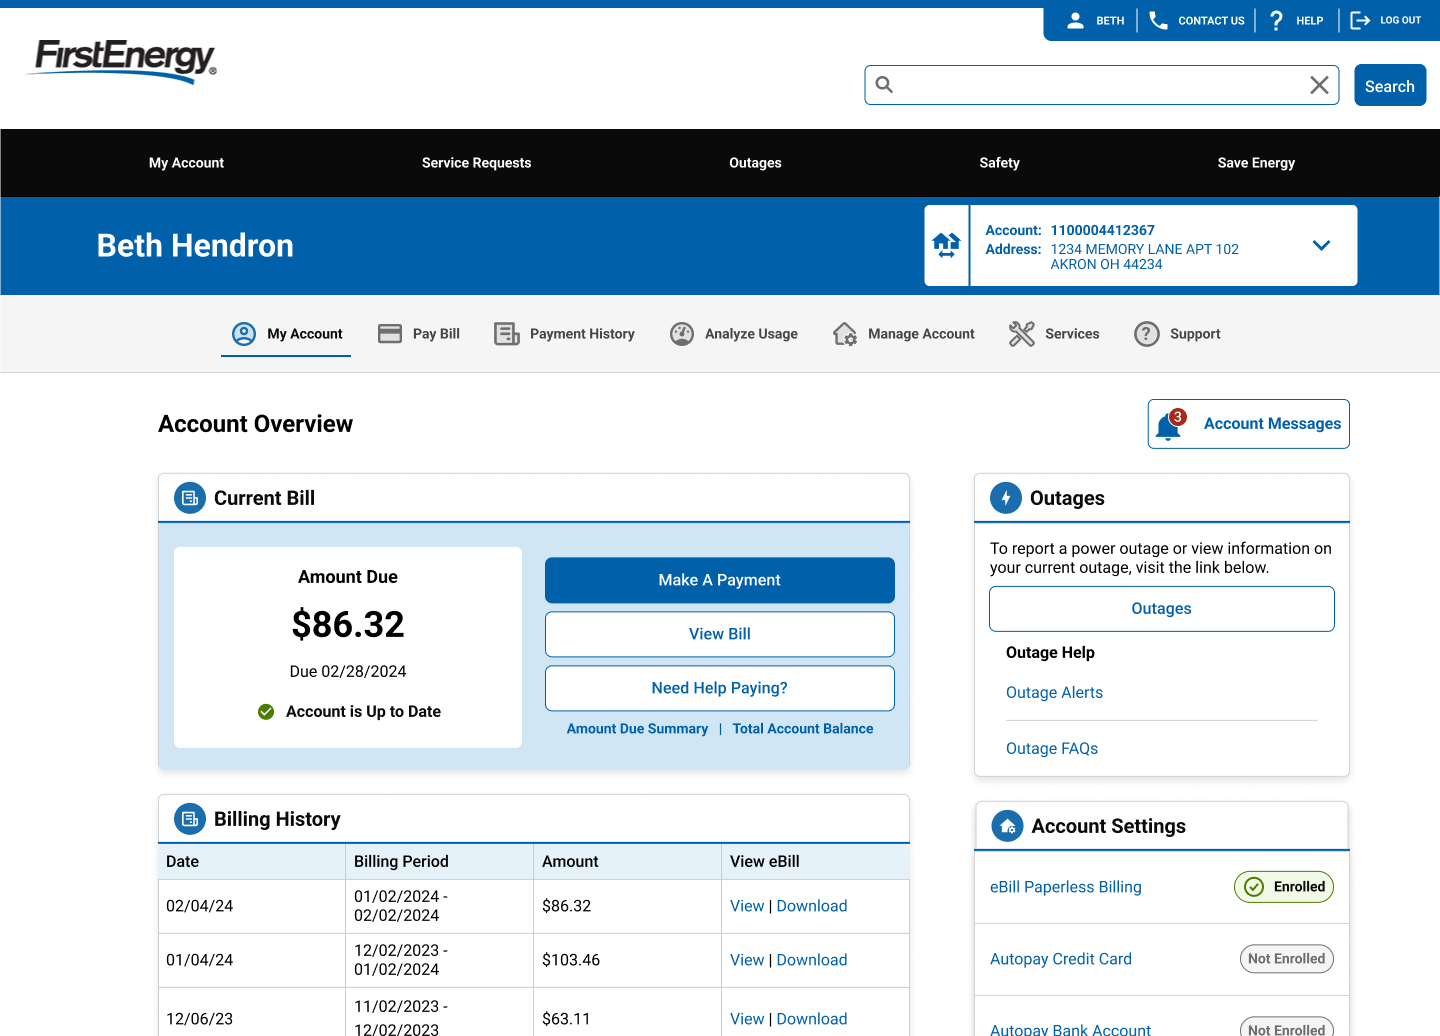Click the Services tools icon
This screenshot has width=1440, height=1036.
click(1021, 334)
